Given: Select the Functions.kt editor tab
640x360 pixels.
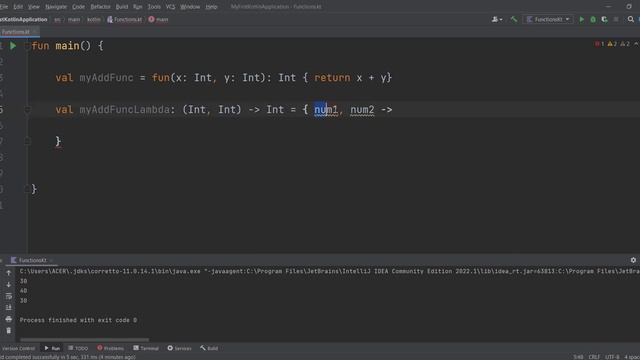Looking at the screenshot, I should (19, 31).
